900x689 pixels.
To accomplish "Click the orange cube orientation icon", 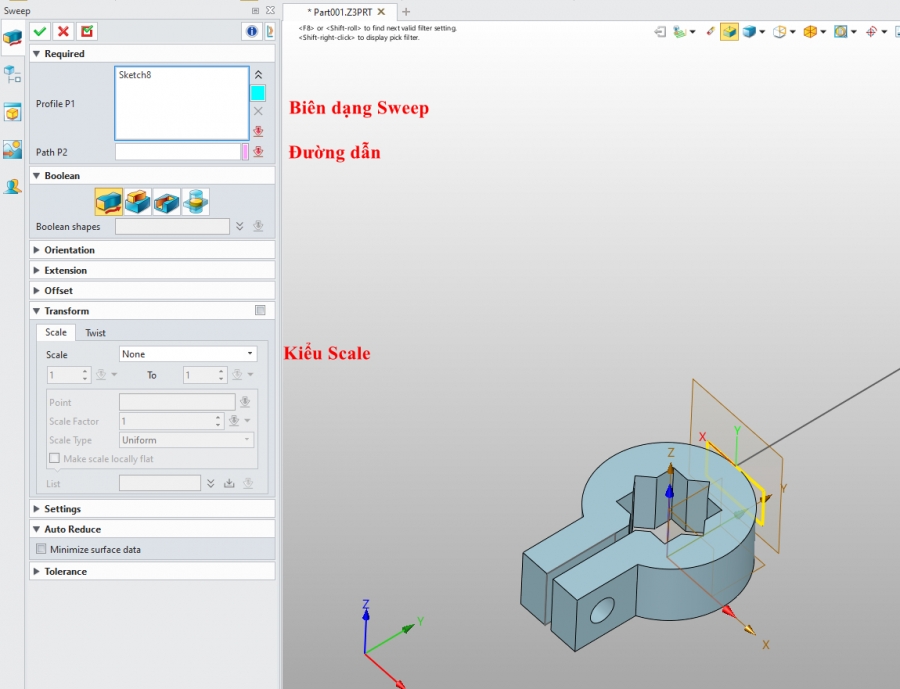I will pyautogui.click(x=810, y=32).
